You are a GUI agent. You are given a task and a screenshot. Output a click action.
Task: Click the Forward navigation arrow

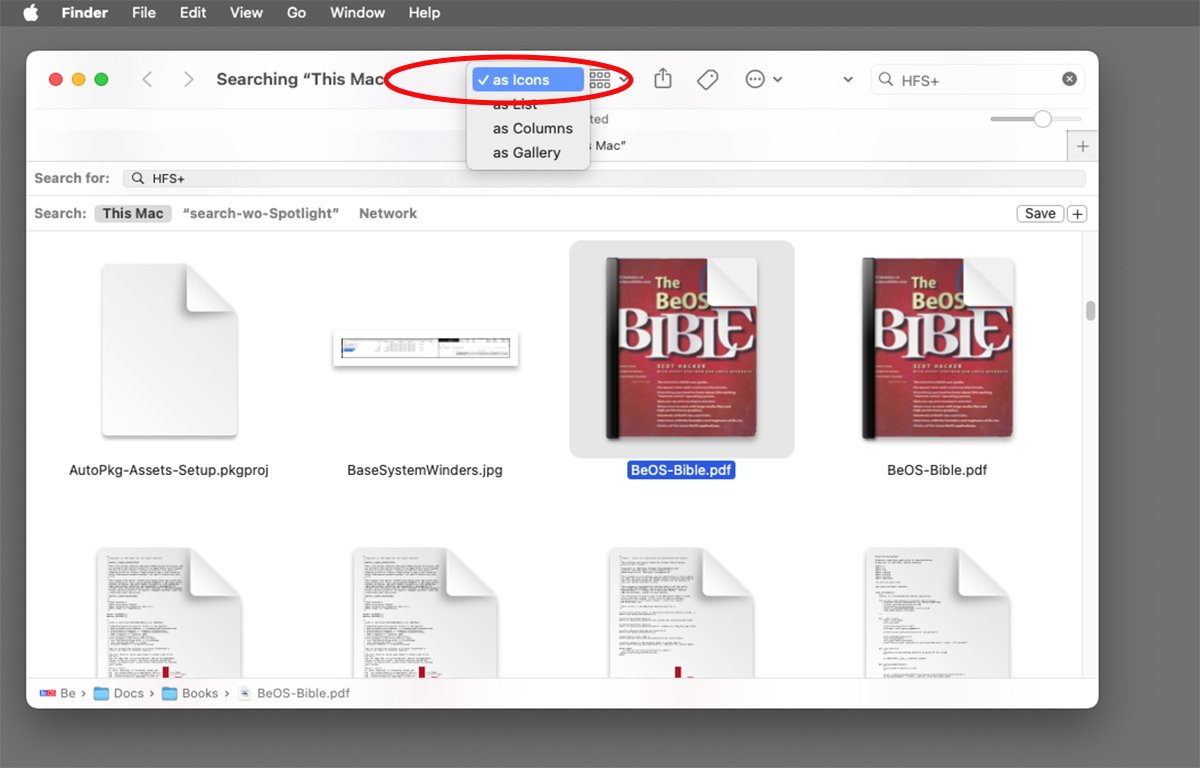188,79
